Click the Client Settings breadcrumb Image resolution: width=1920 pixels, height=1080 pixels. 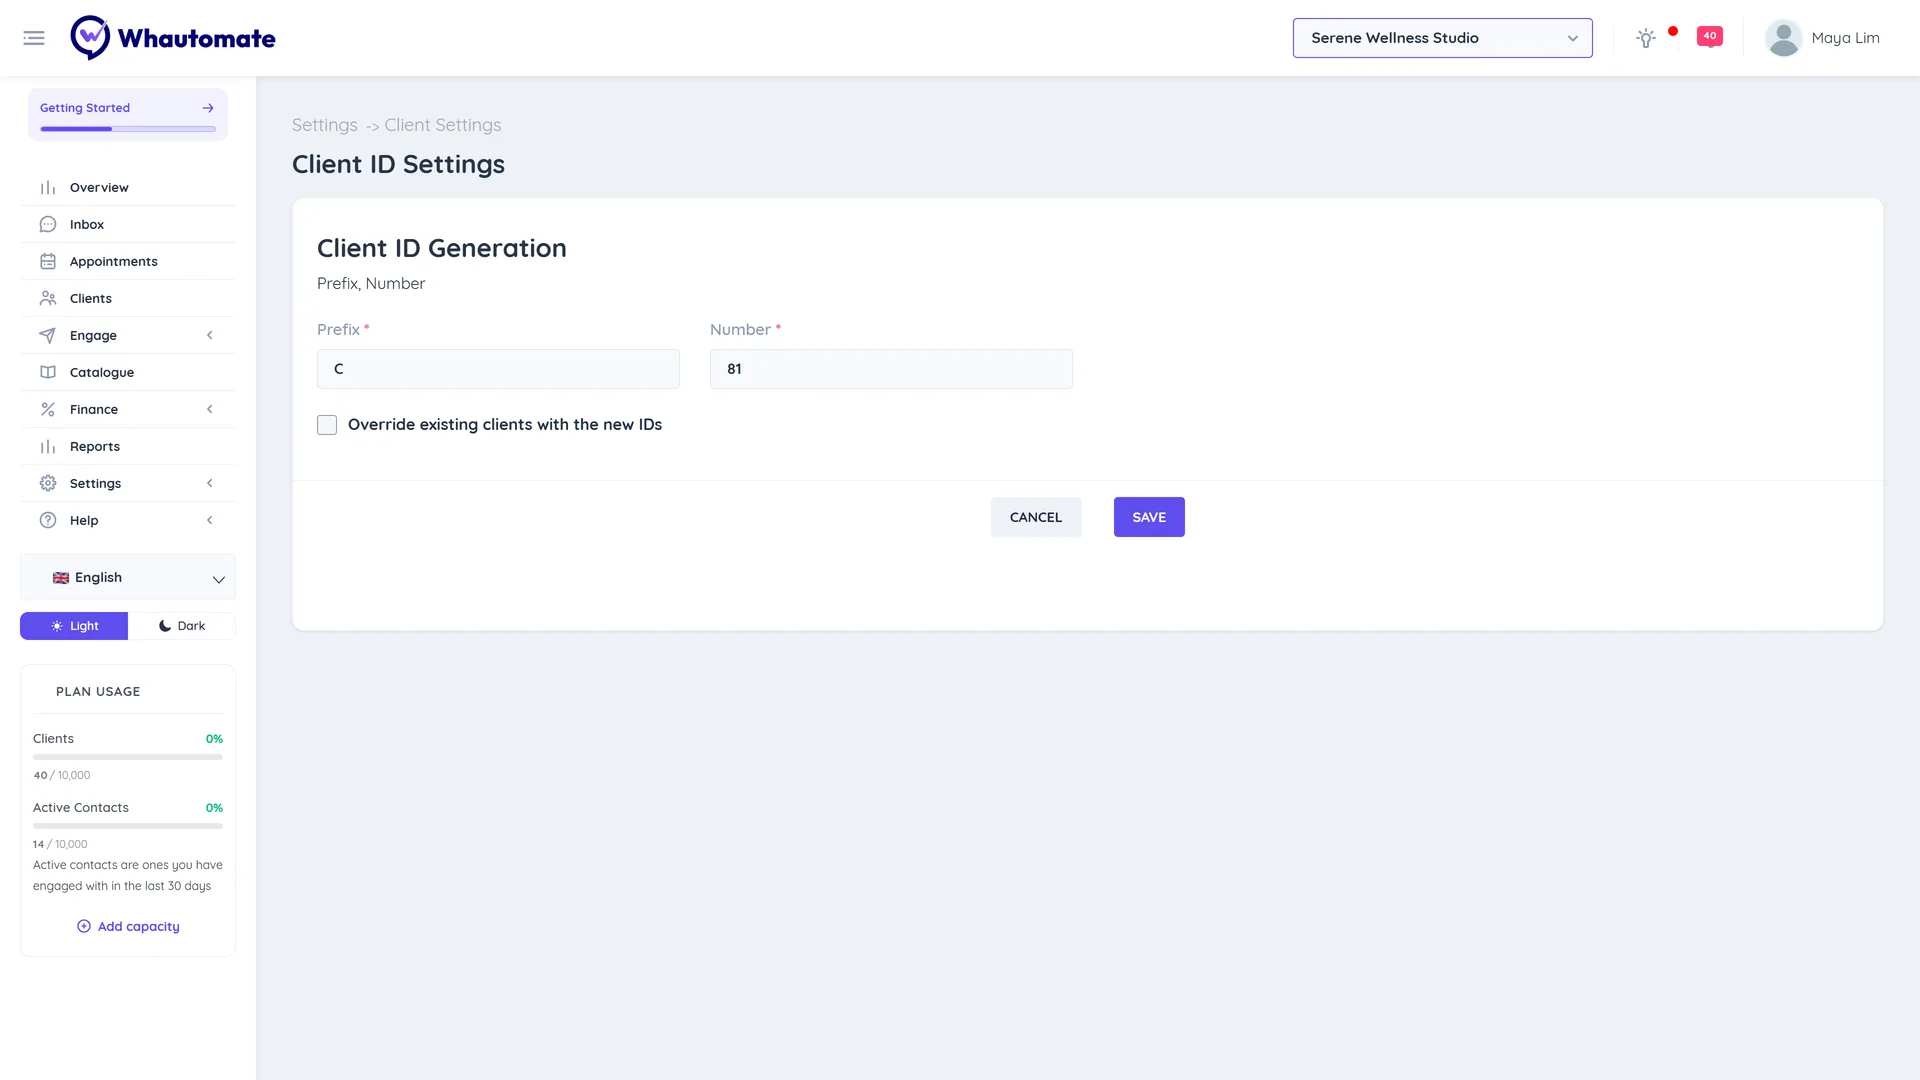(443, 125)
